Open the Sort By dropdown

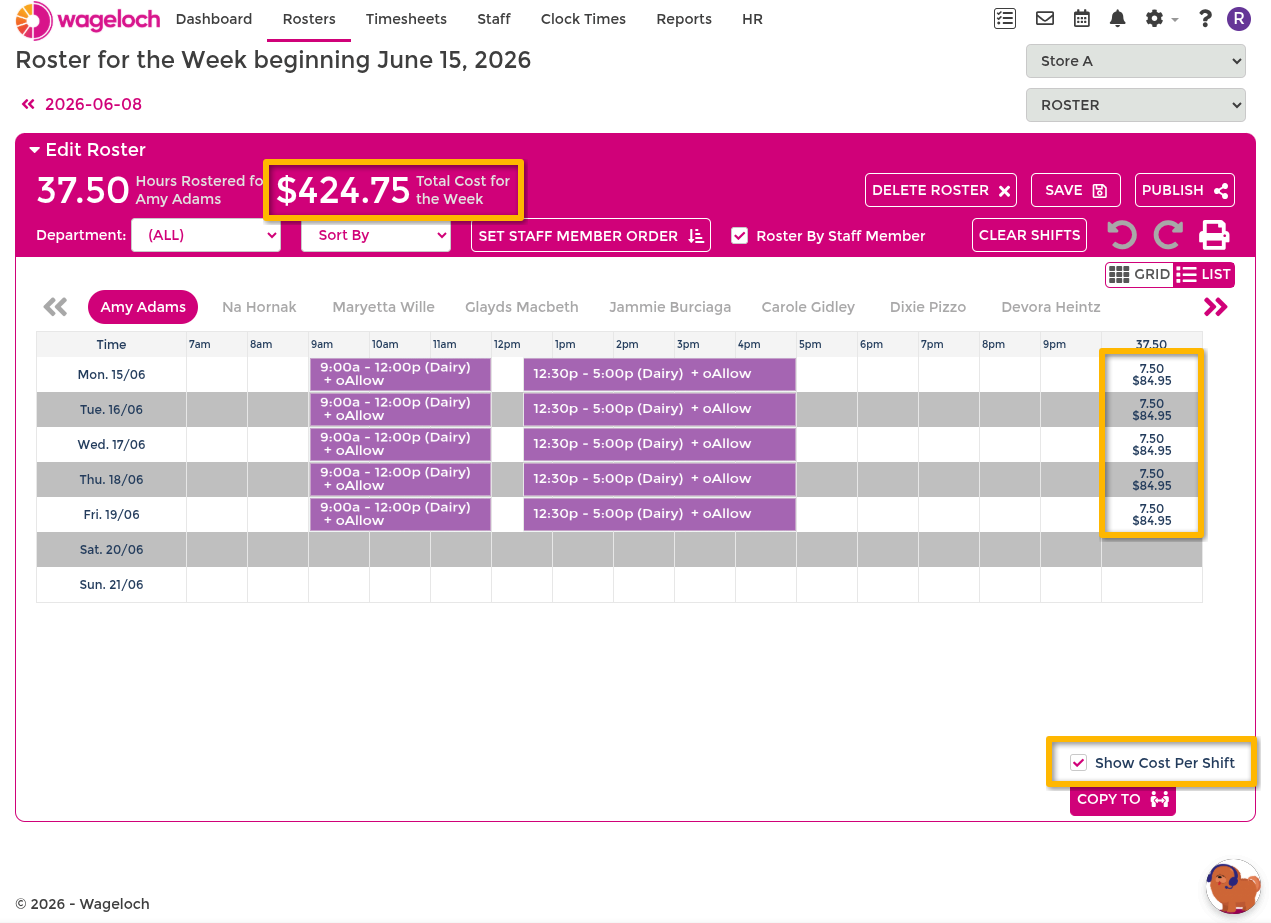375,235
